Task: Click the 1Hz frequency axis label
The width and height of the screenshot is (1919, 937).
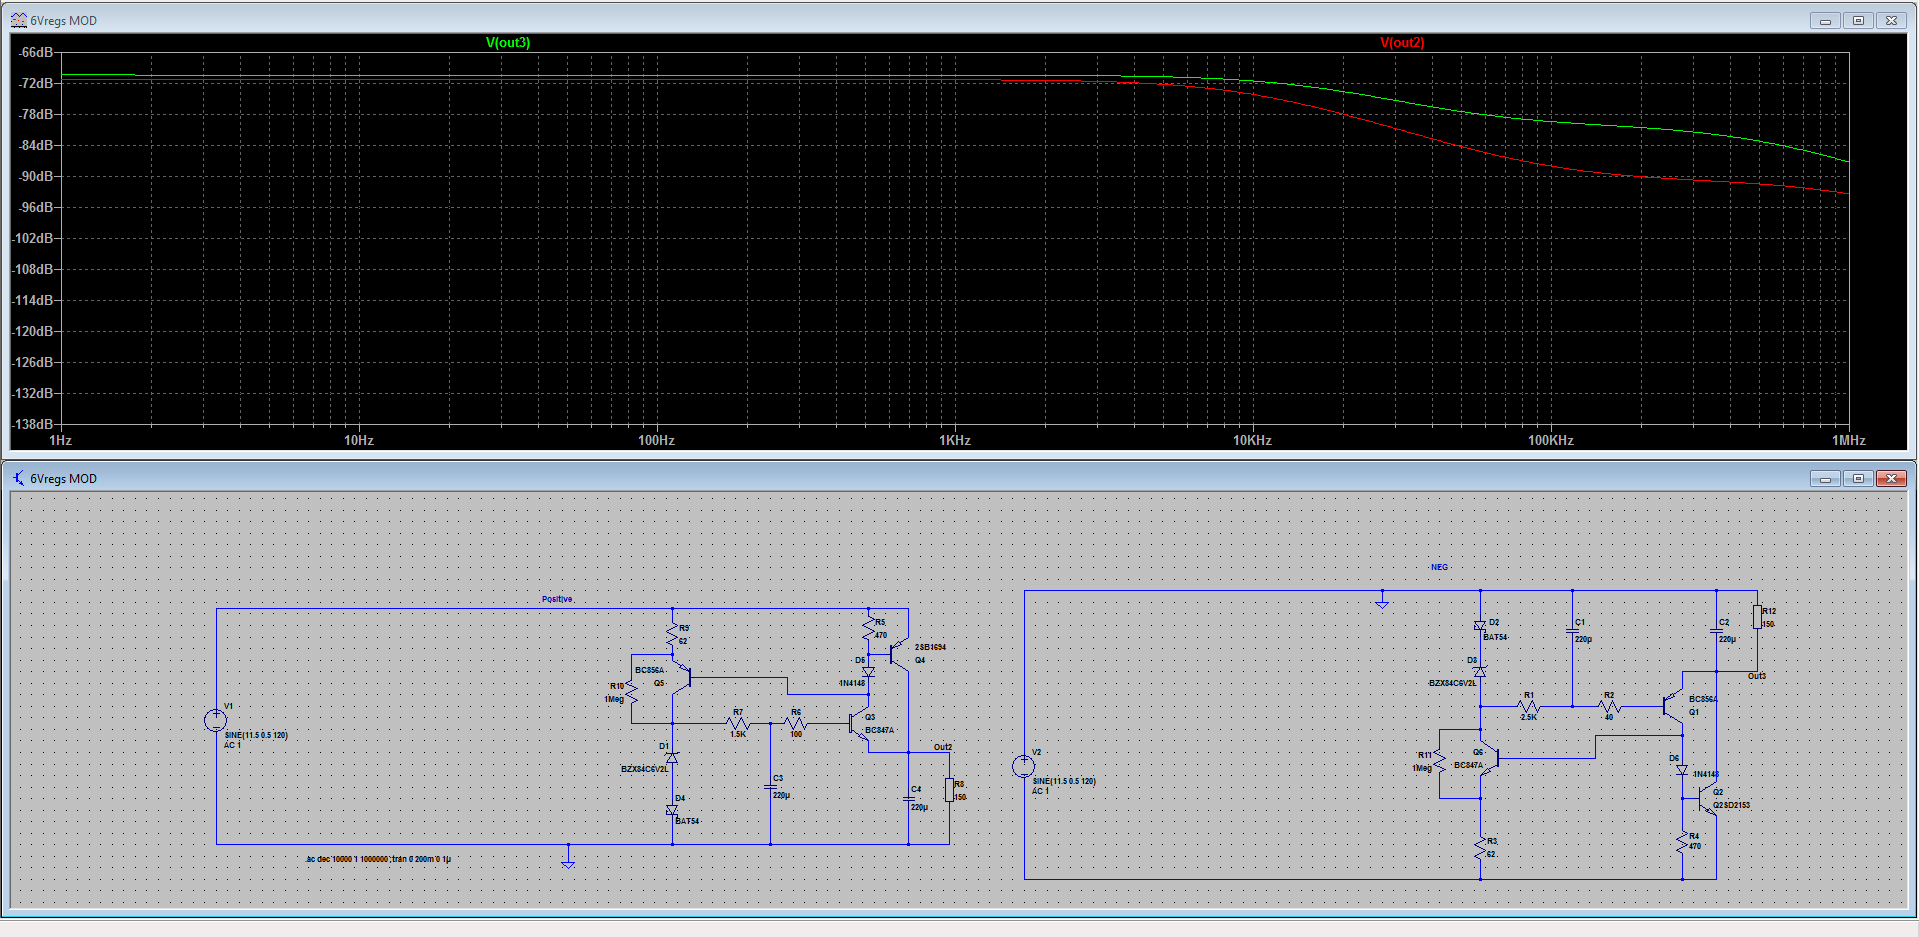Action: coord(60,440)
